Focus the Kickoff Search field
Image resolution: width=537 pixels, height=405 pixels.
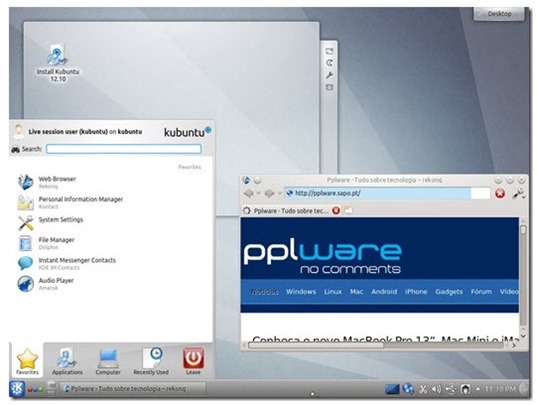[x=124, y=149]
